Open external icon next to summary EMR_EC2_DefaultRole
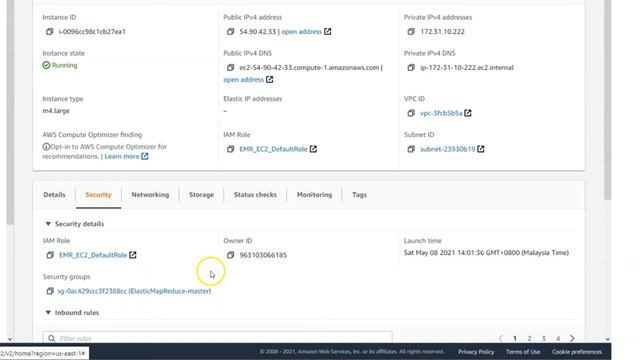640x360 pixels. [313, 149]
